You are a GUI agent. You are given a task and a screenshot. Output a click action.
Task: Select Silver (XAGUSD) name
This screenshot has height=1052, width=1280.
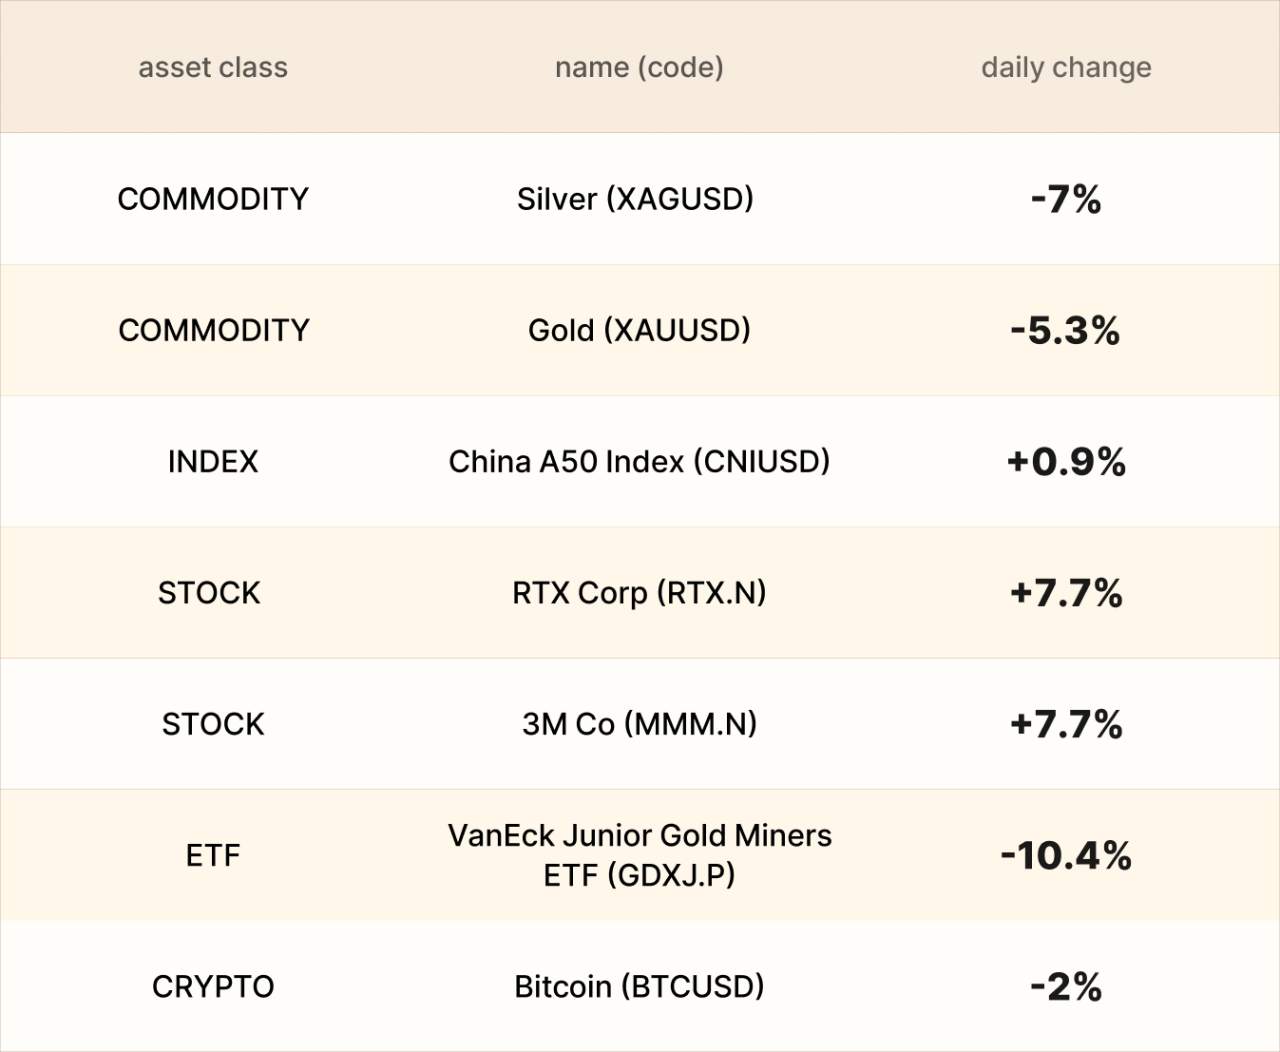click(635, 199)
